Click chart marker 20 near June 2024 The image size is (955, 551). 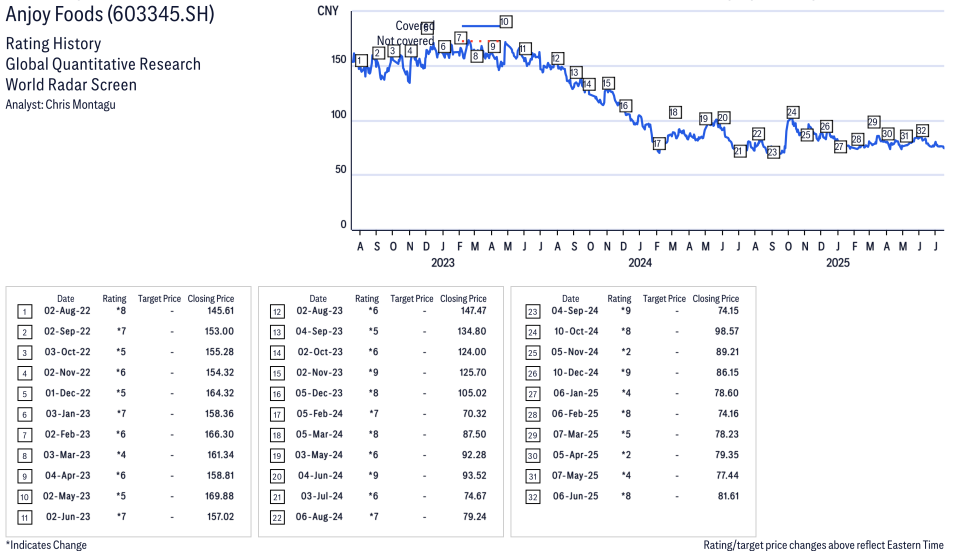click(x=723, y=118)
